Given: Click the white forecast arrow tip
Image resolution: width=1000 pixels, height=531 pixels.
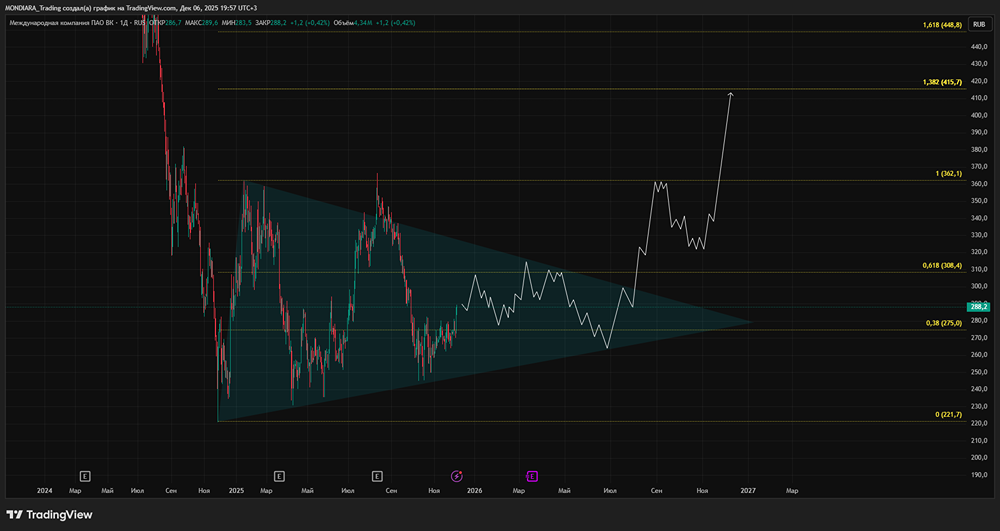Looking at the screenshot, I should click(731, 93).
